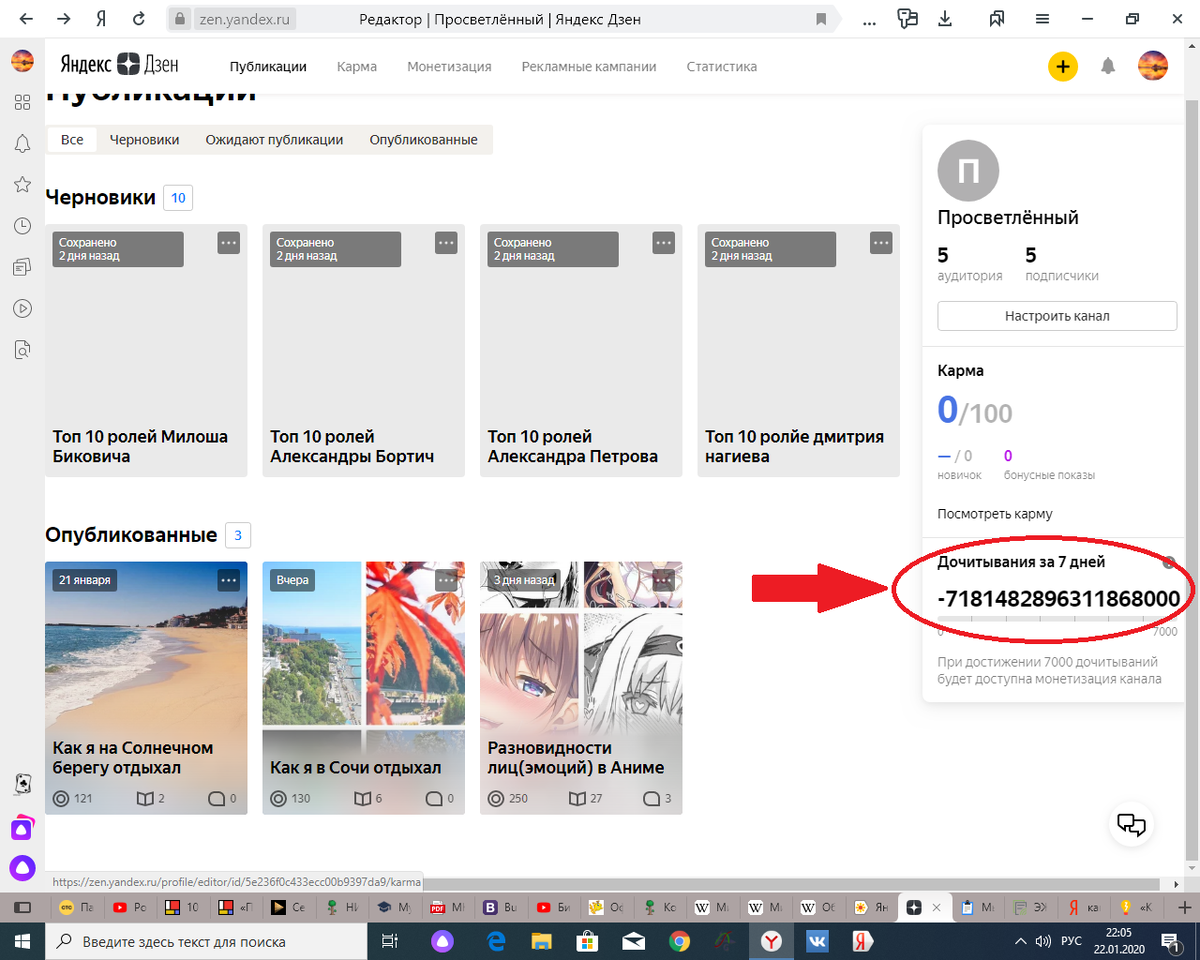Click the Windows taskbar search box
1200x960 pixels.
[x=207, y=941]
